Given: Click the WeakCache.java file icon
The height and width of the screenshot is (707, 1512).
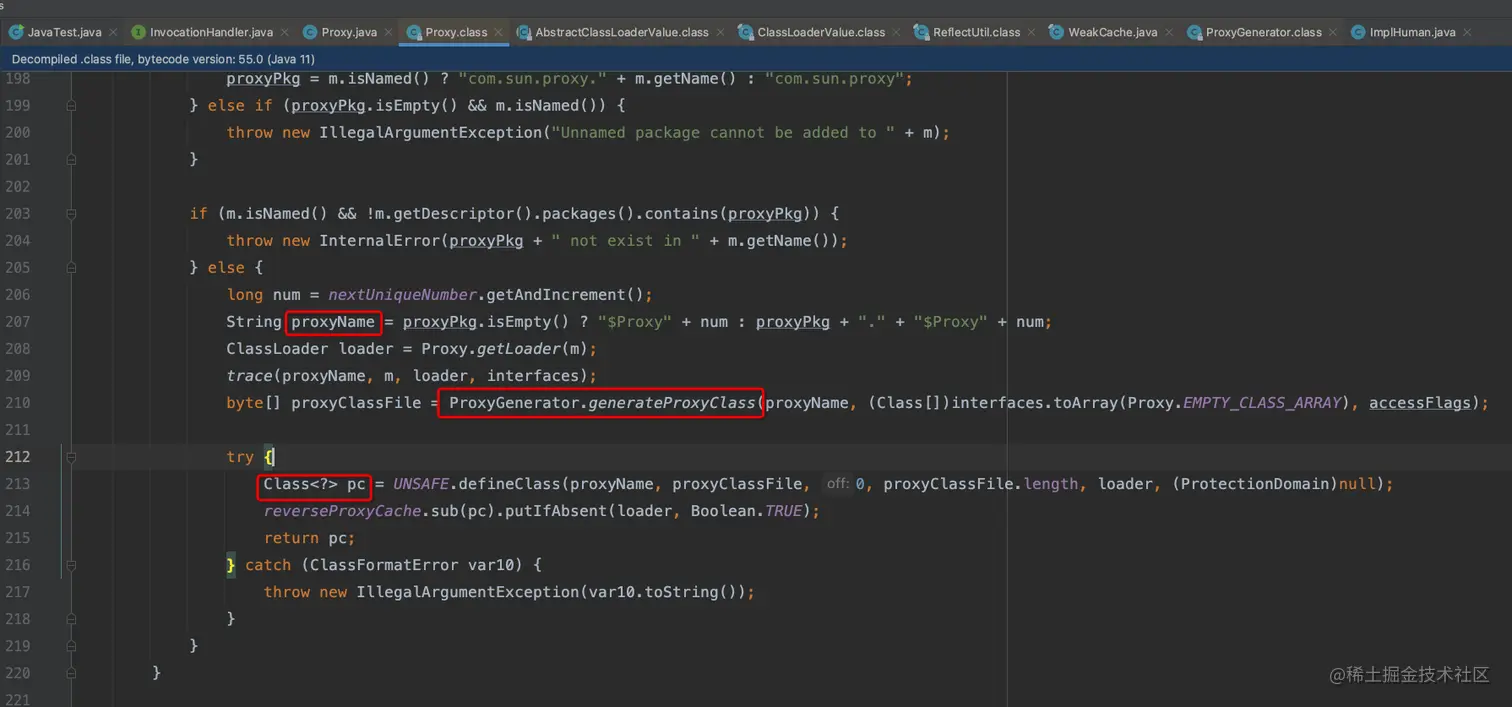Looking at the screenshot, I should pyautogui.click(x=1057, y=32).
